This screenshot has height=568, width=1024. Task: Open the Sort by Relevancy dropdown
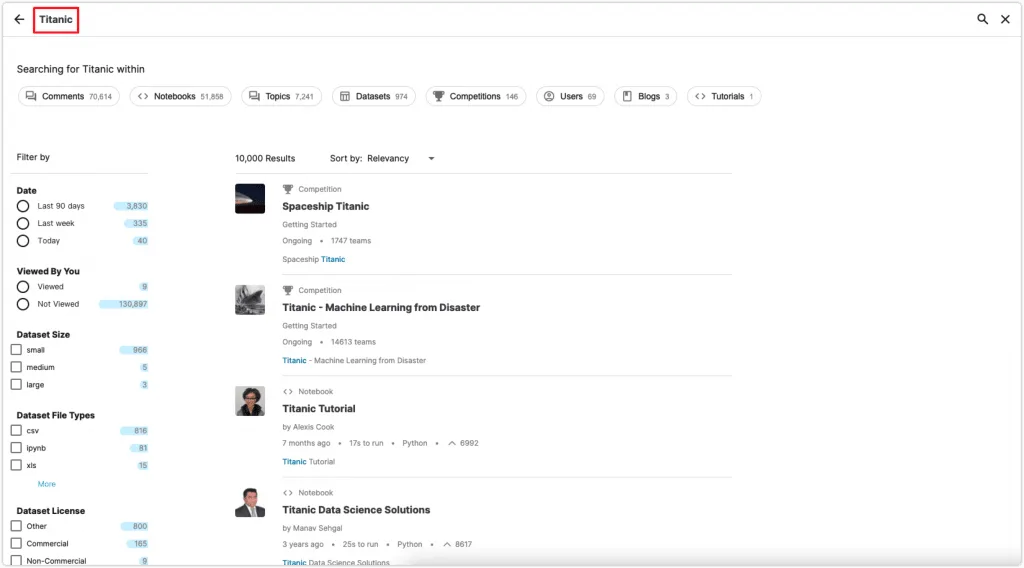[x=383, y=159]
